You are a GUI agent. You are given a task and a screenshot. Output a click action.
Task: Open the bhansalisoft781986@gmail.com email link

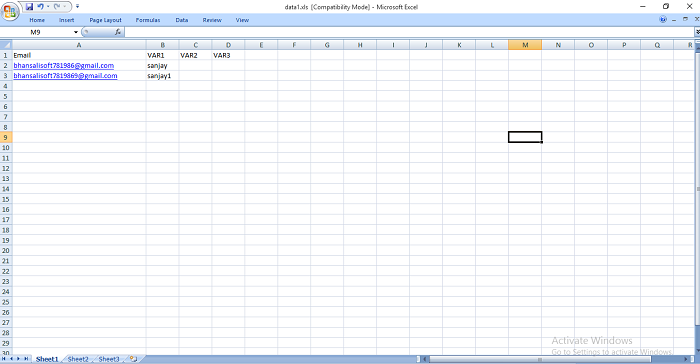[64, 66]
